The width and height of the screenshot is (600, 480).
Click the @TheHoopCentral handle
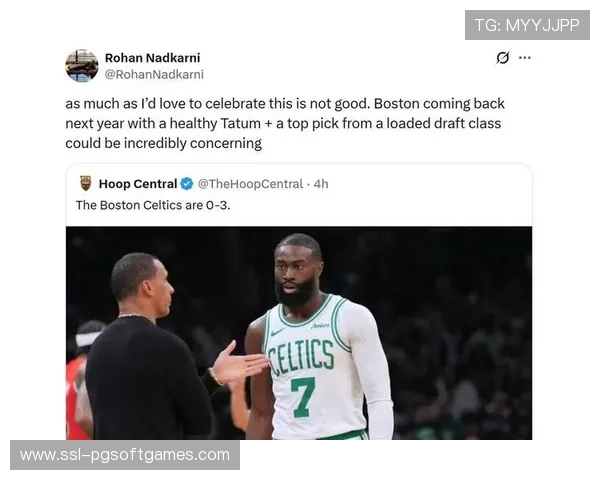[250, 184]
